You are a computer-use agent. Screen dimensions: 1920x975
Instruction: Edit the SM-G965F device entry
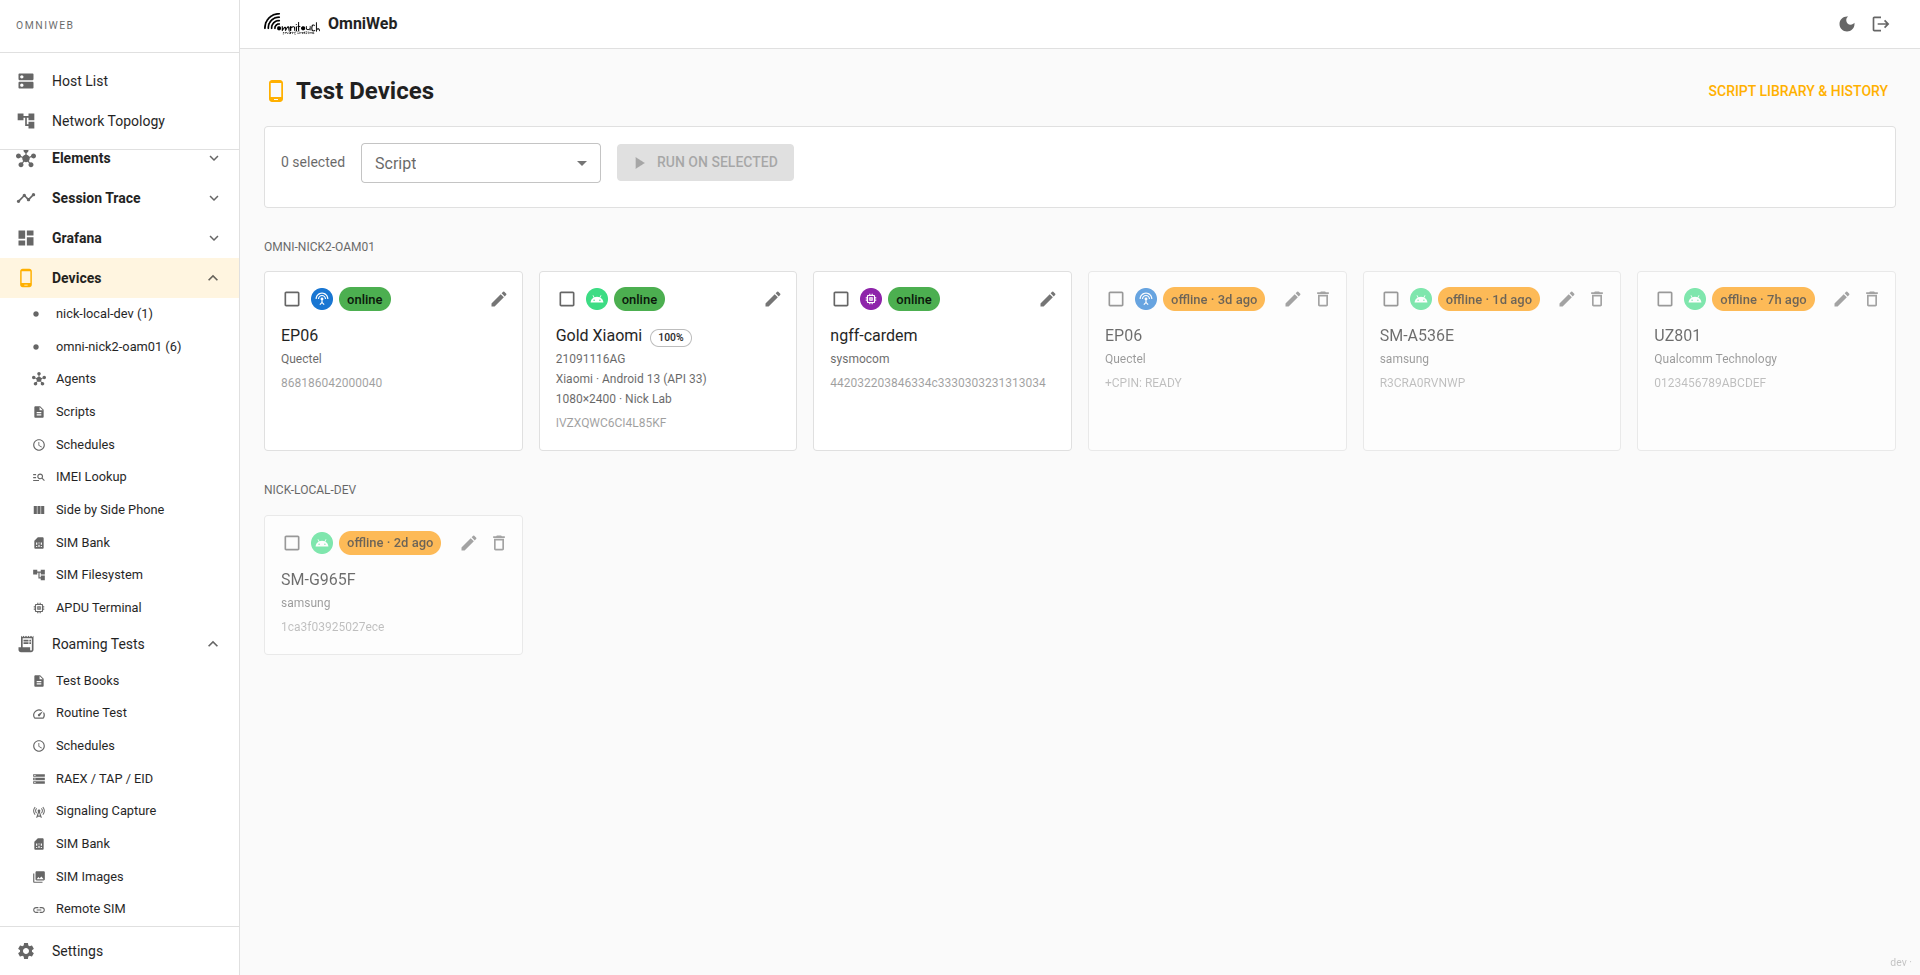coord(469,543)
